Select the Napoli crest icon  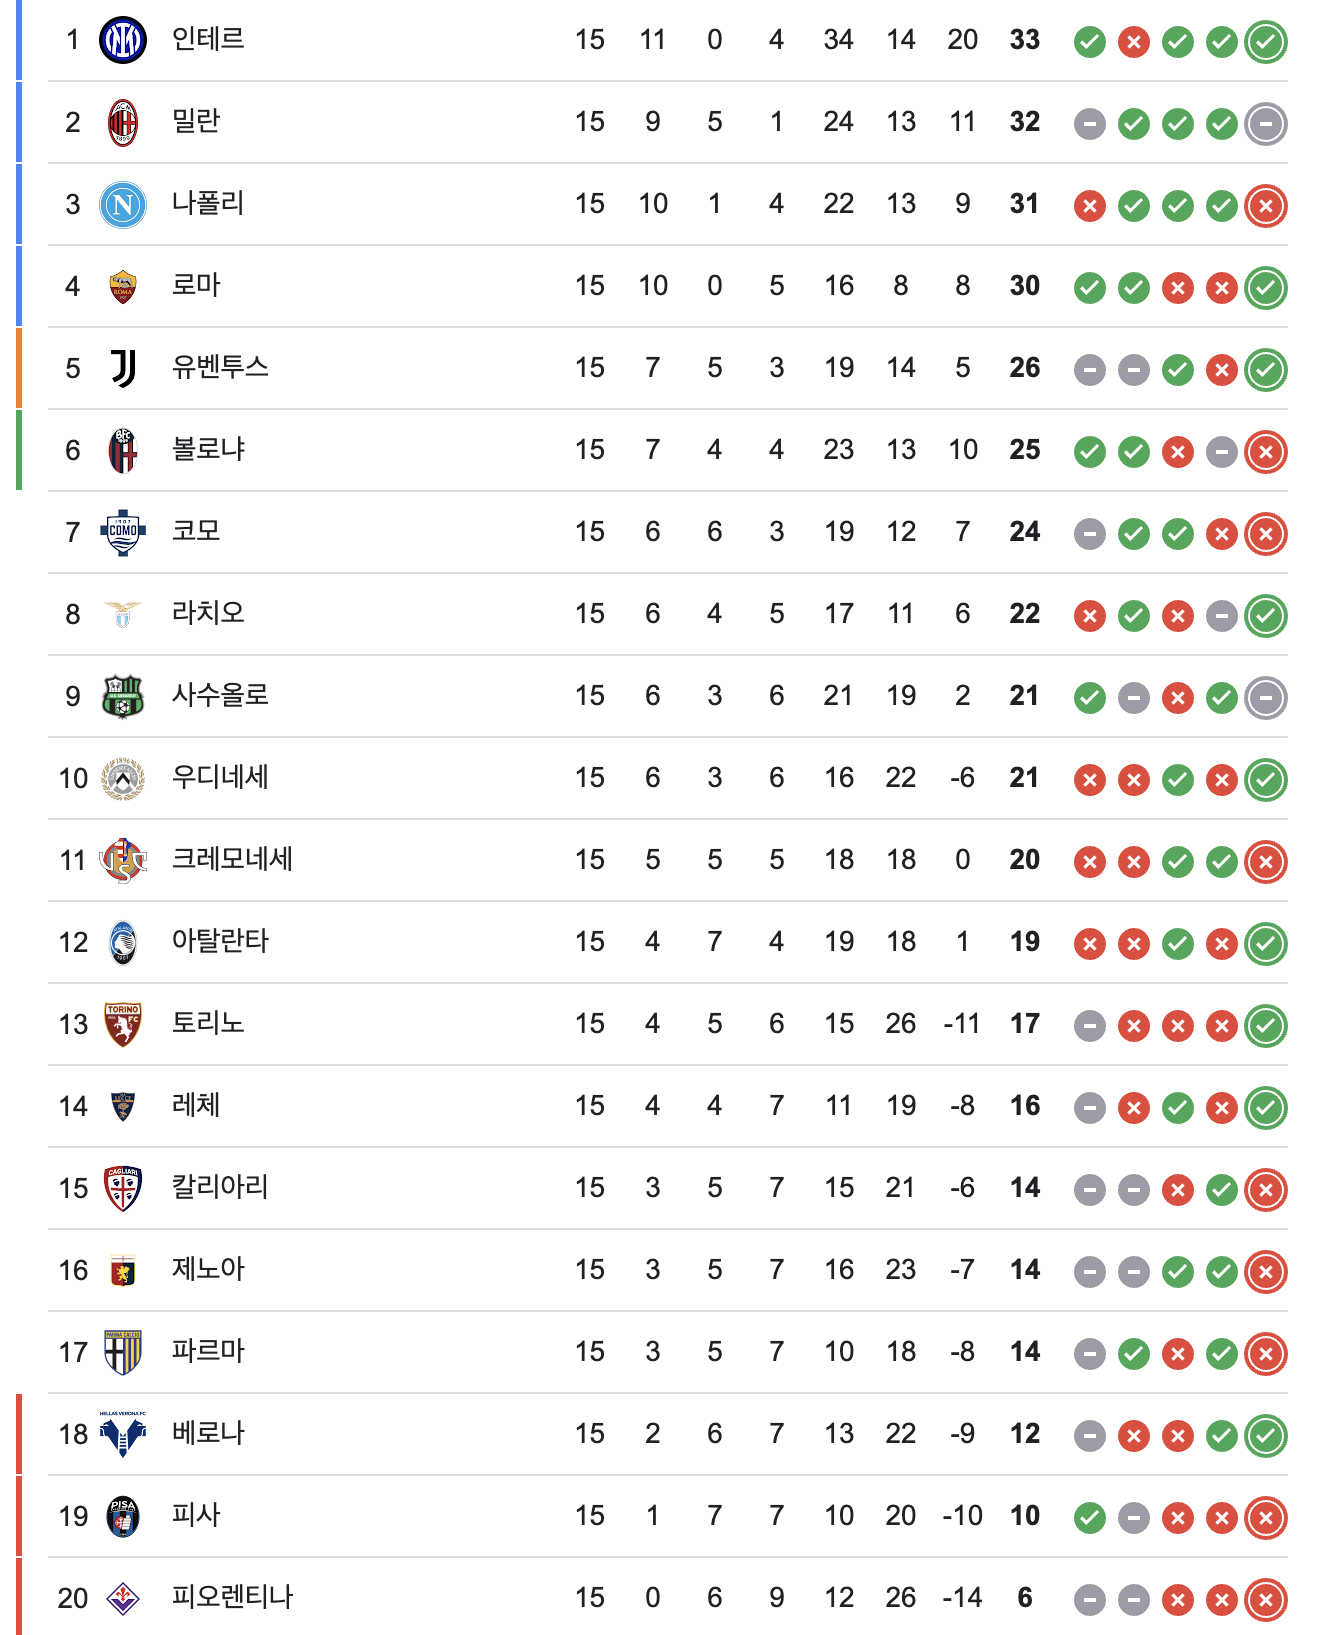click(123, 204)
